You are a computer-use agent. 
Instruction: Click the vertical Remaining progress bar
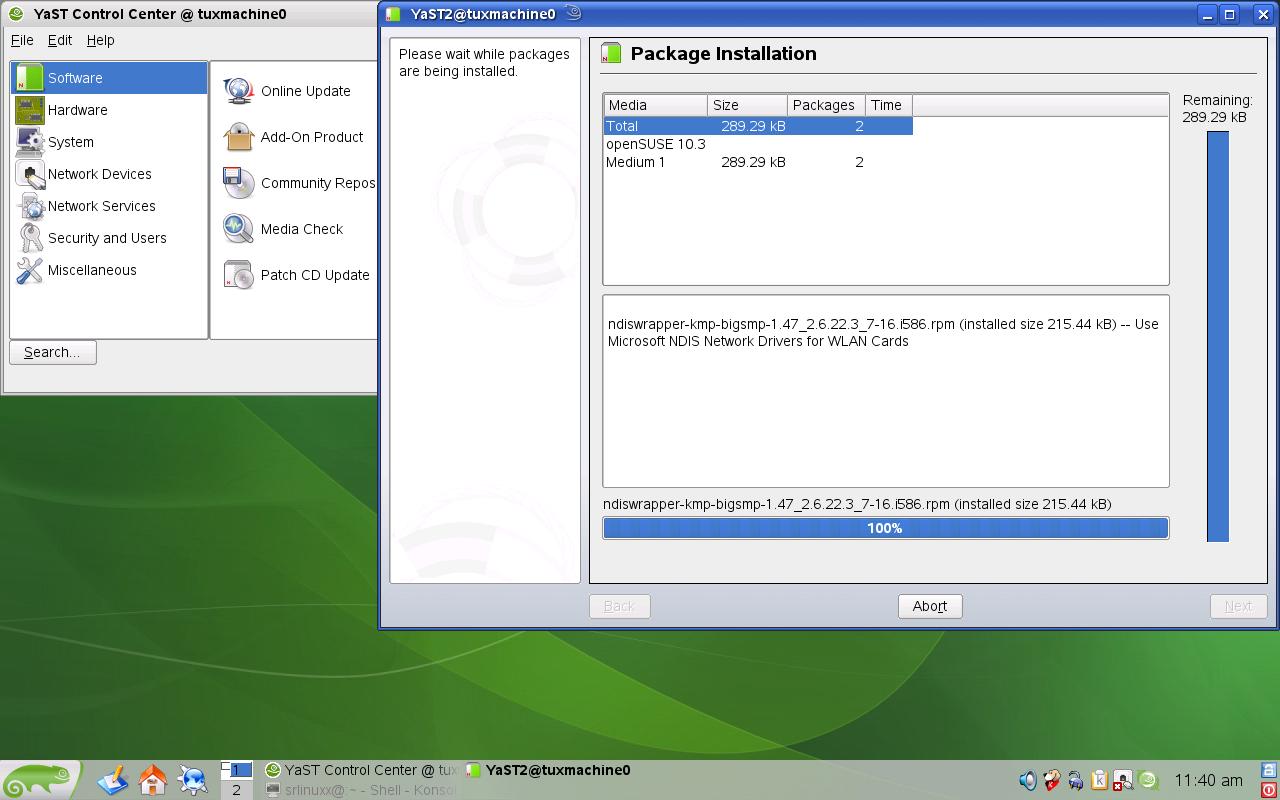[x=1217, y=337]
